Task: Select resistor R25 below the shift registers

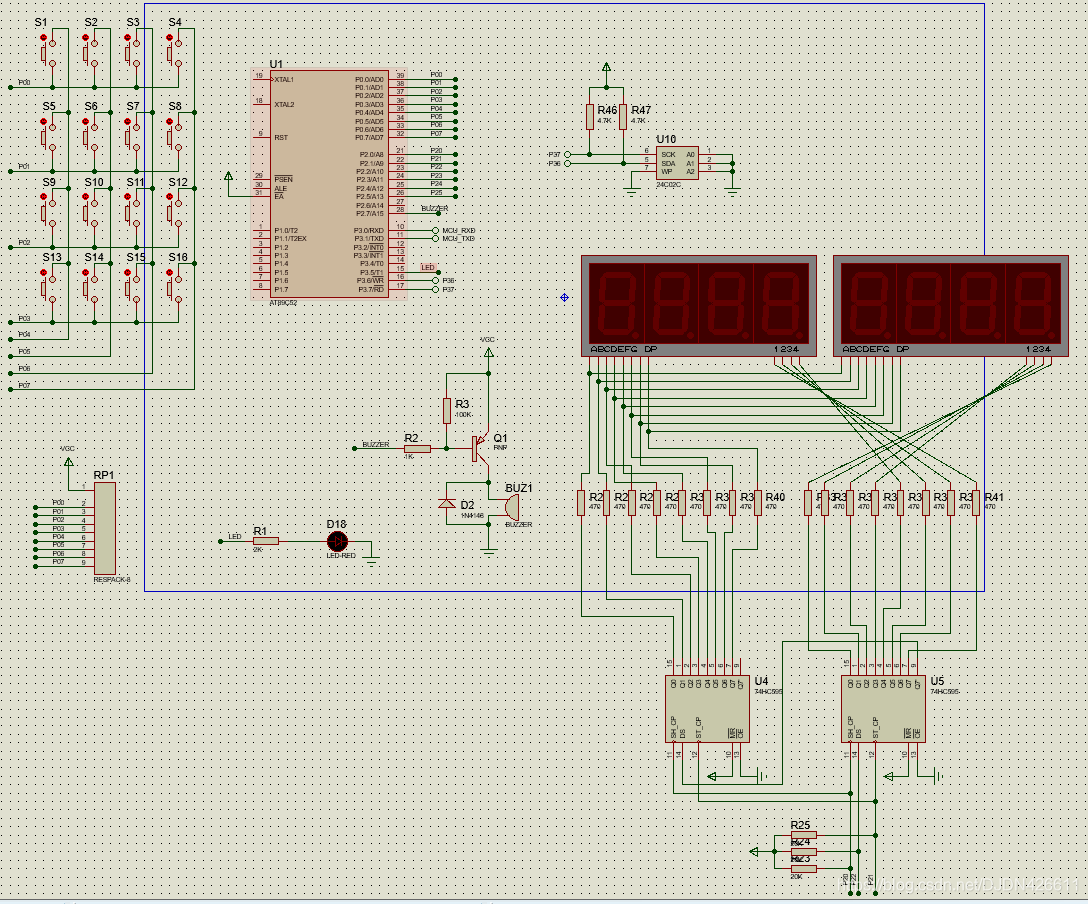Action: (x=803, y=835)
